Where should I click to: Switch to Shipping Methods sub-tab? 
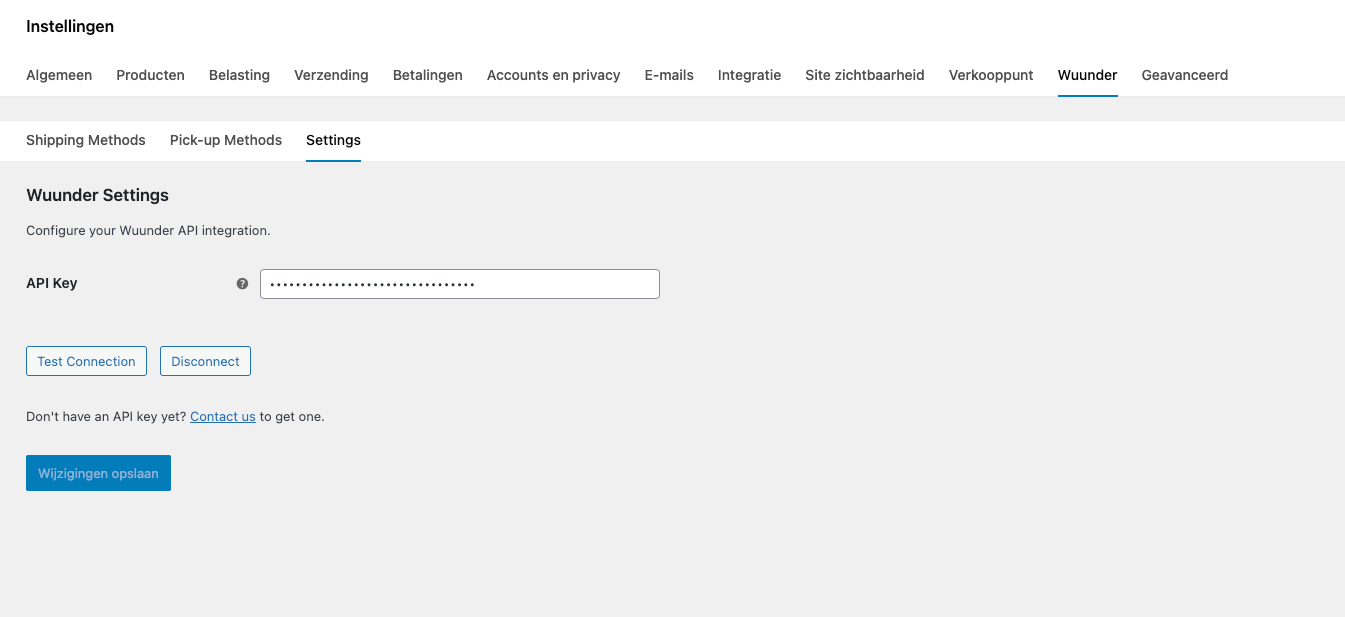[x=86, y=140]
